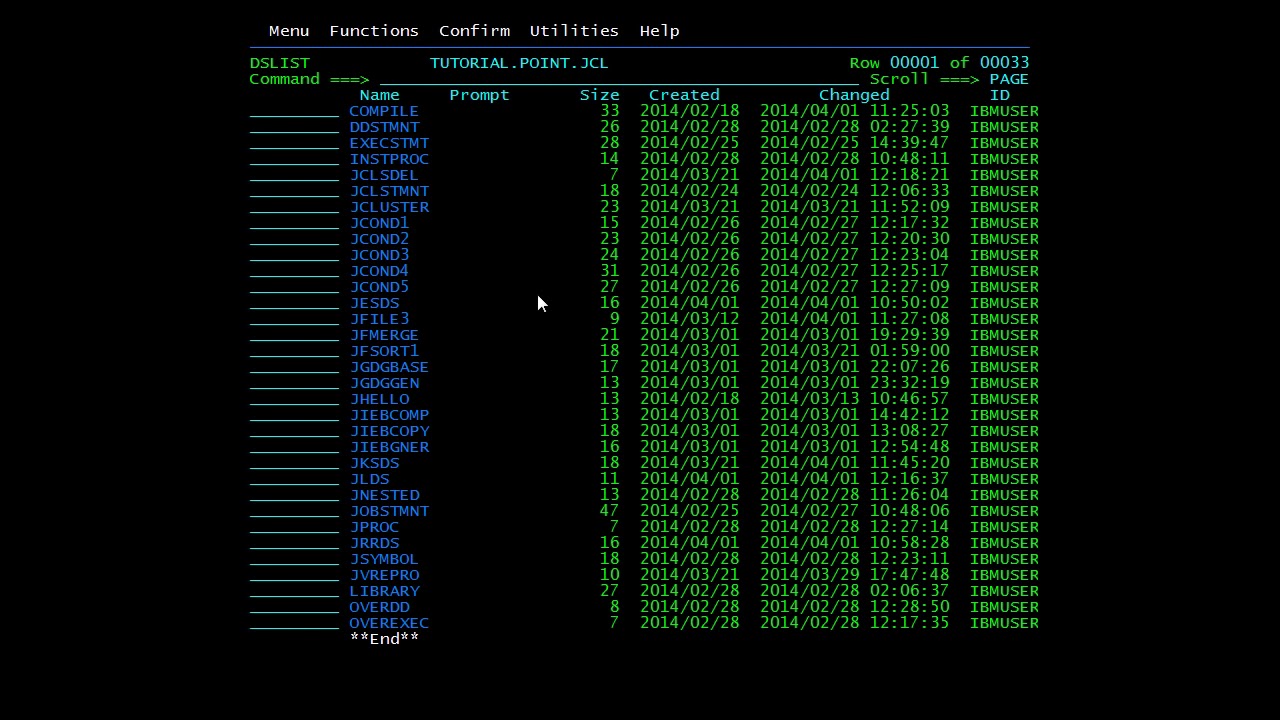Select the JRRDS member
Image resolution: width=1280 pixels, height=720 pixels.
pos(374,543)
